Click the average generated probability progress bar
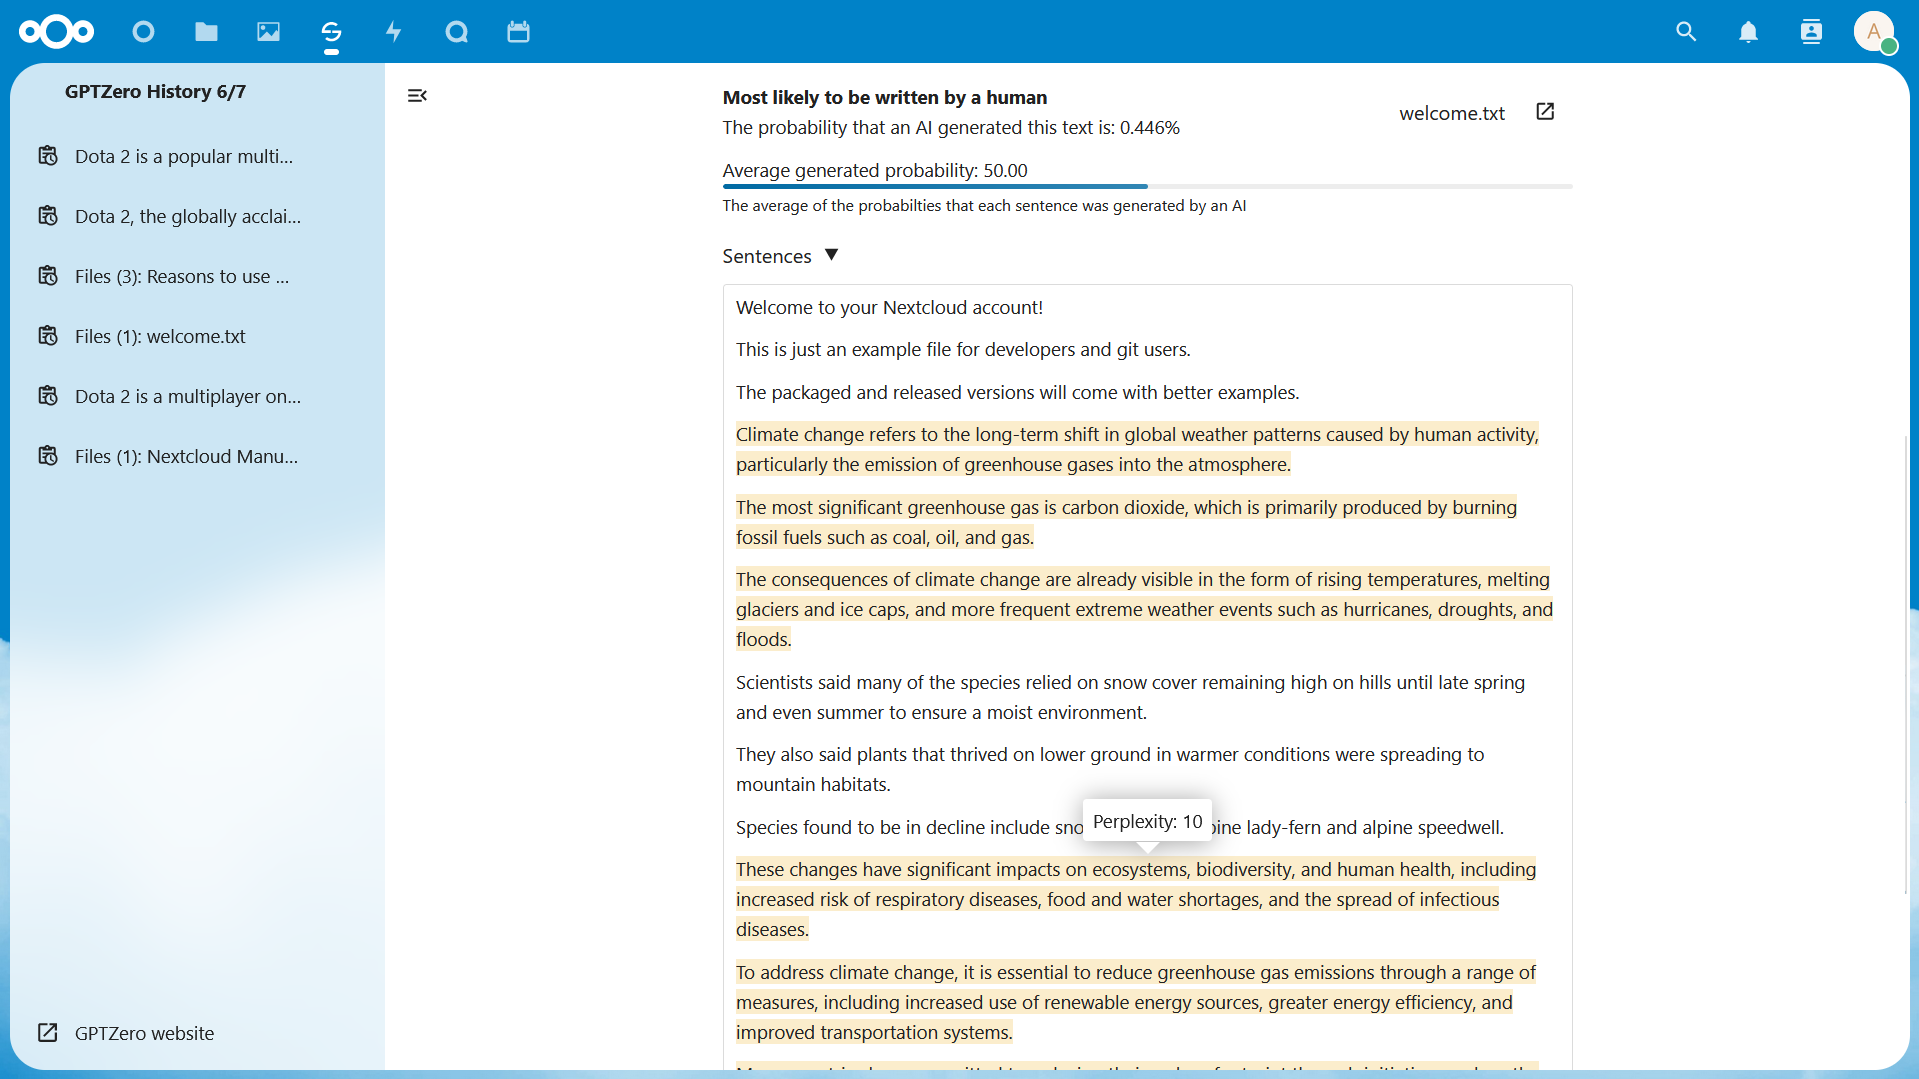1919x1079 pixels. click(1147, 186)
